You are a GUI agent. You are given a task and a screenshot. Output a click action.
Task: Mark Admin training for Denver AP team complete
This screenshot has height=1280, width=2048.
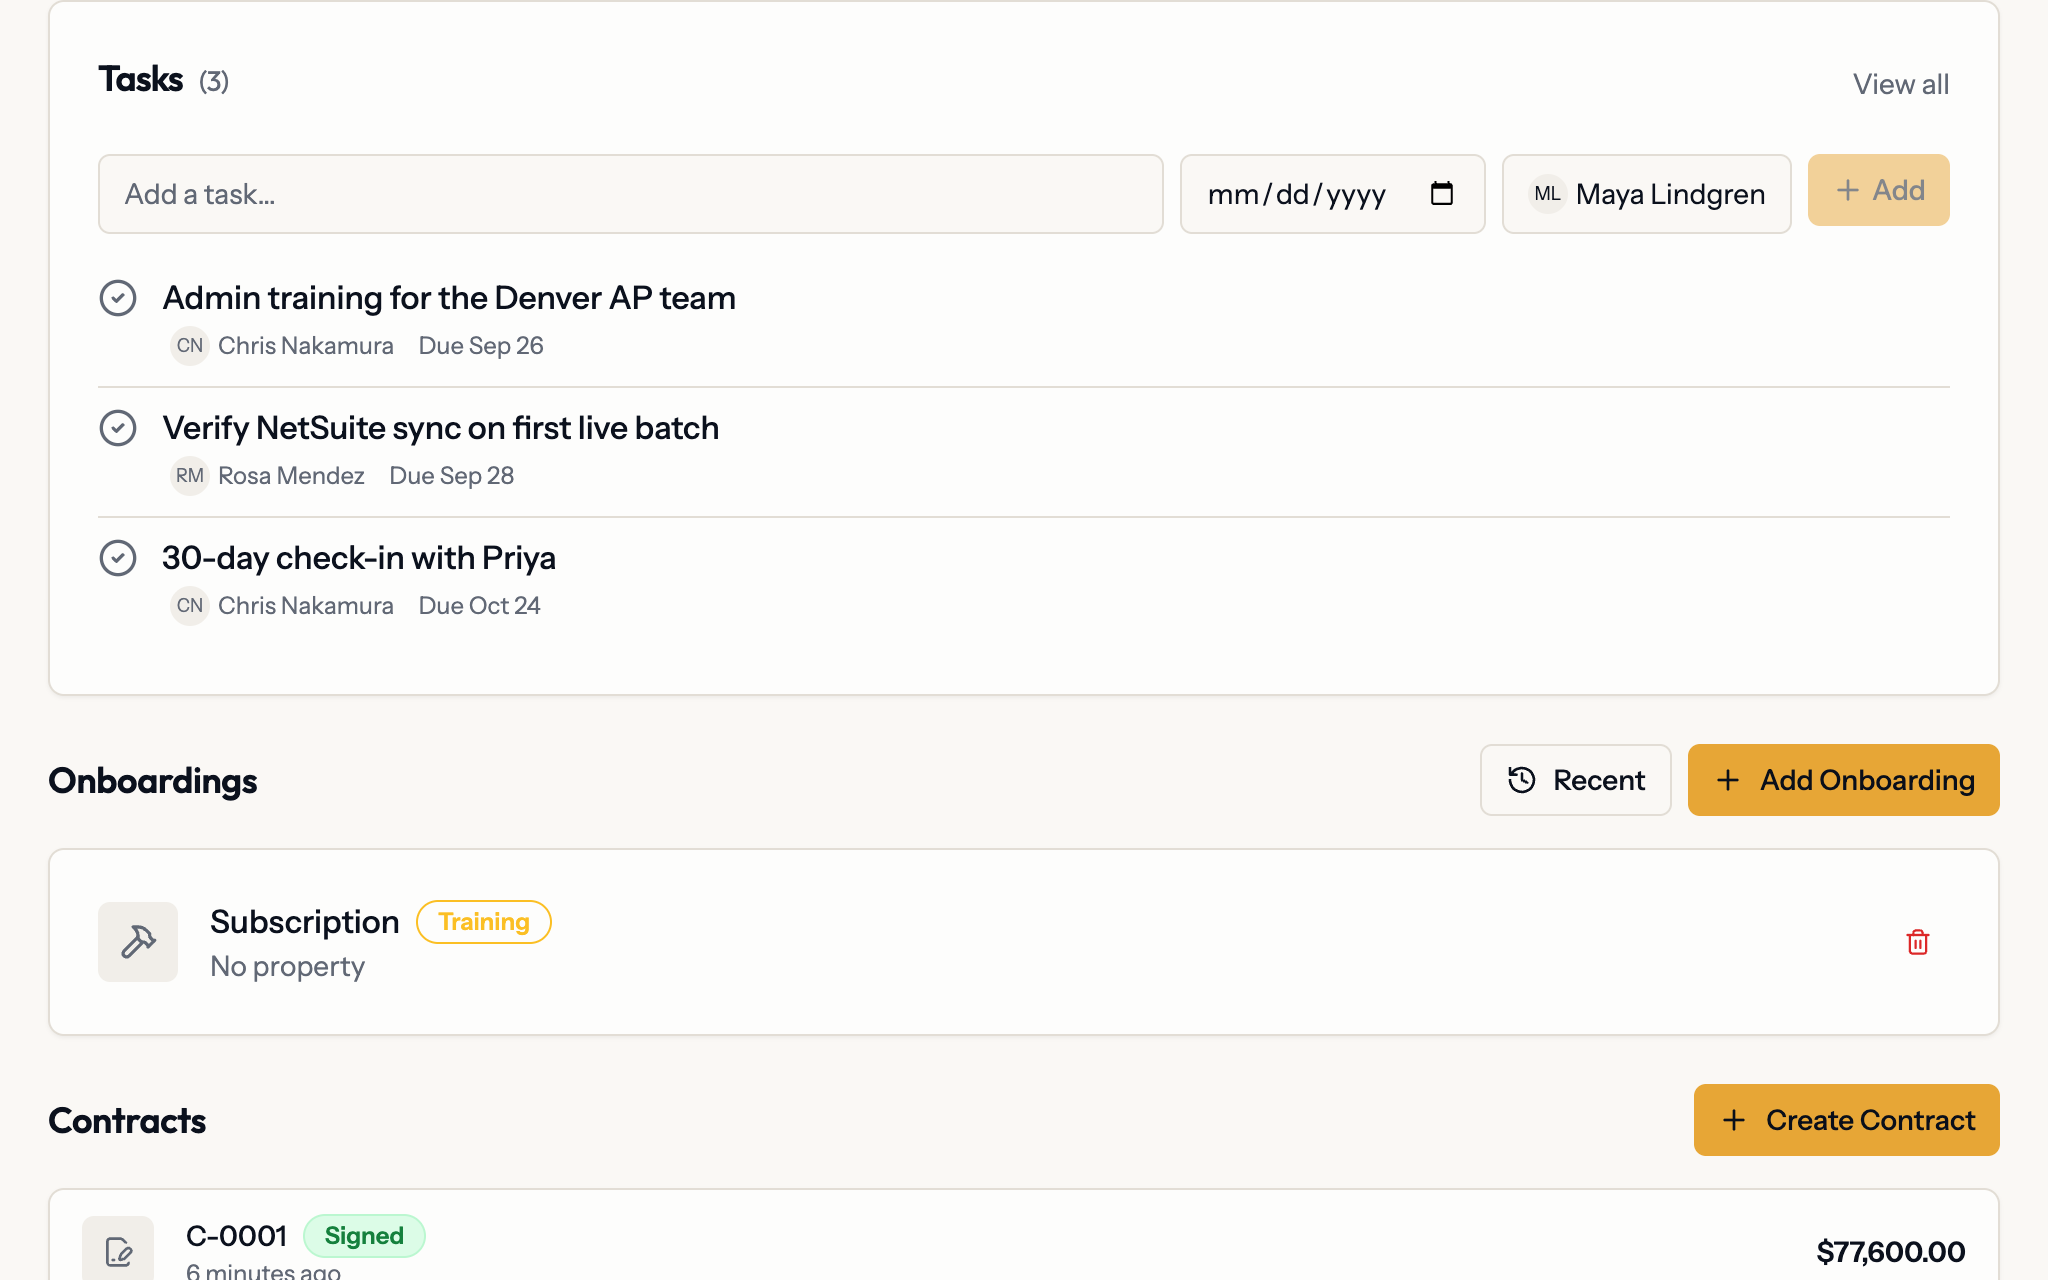(118, 298)
